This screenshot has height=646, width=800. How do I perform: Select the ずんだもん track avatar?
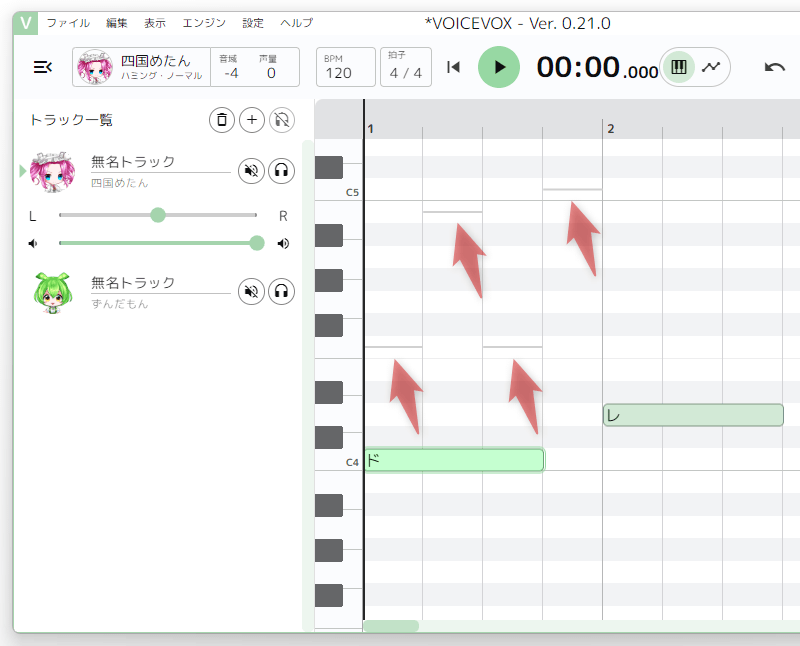(x=53, y=292)
